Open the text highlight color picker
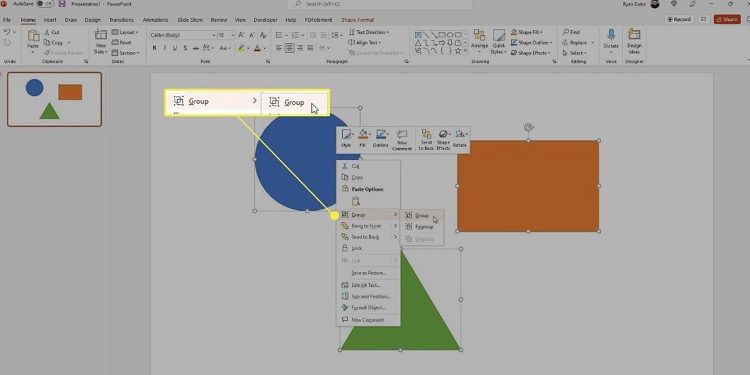 click(x=244, y=48)
